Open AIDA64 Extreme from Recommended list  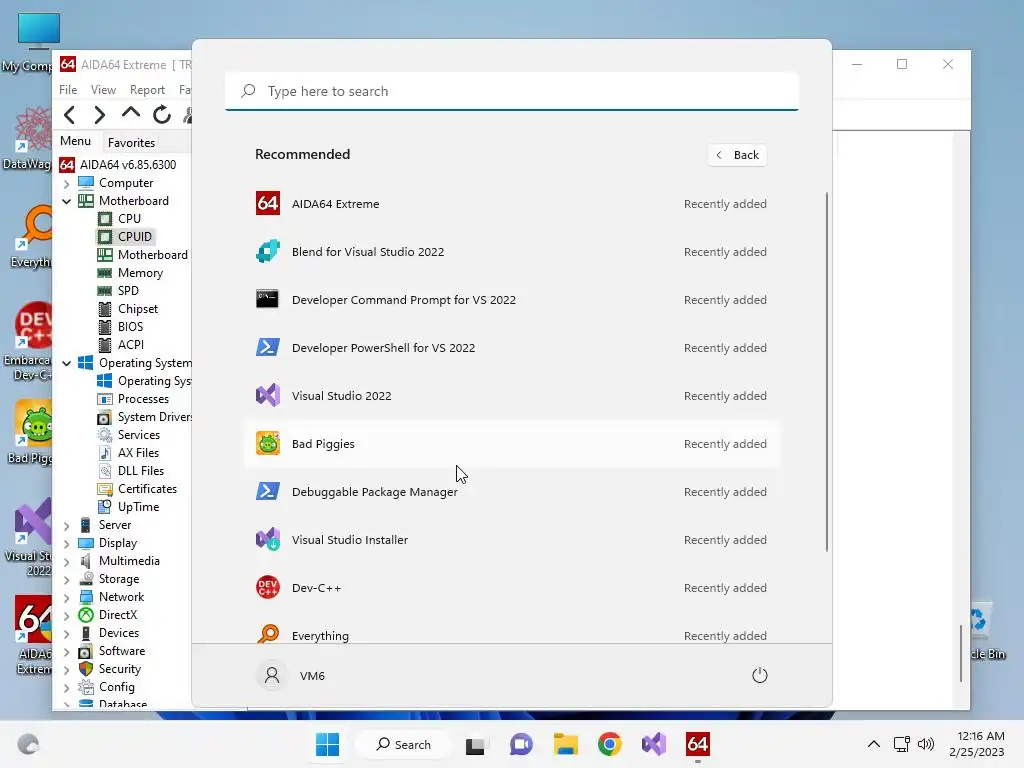[x=512, y=204]
